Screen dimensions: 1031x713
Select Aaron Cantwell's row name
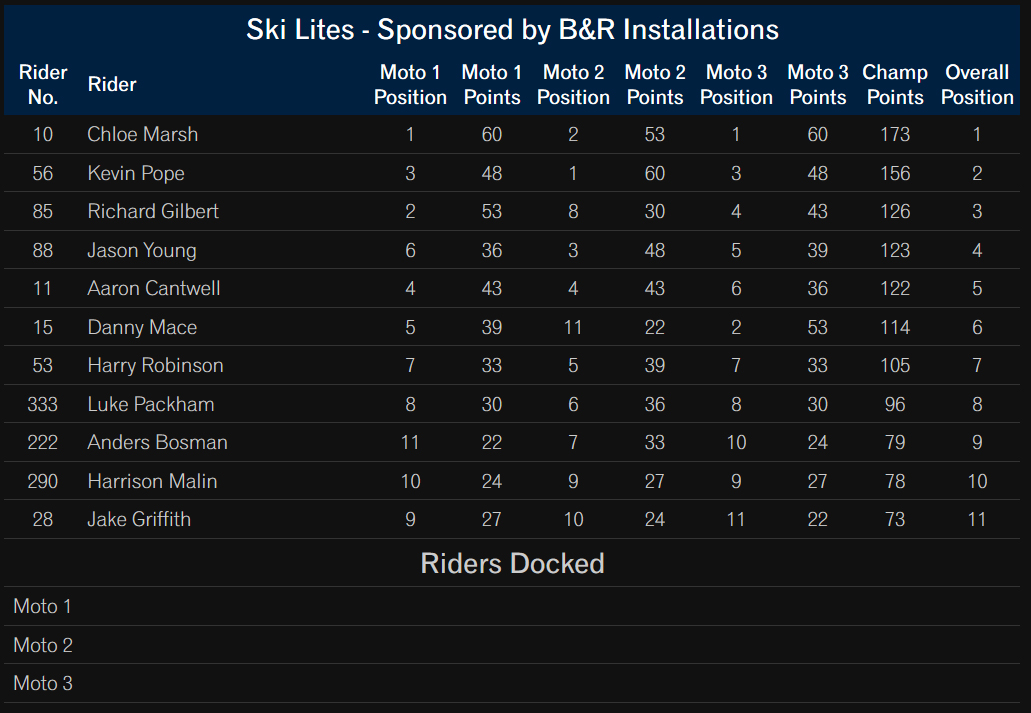154,288
